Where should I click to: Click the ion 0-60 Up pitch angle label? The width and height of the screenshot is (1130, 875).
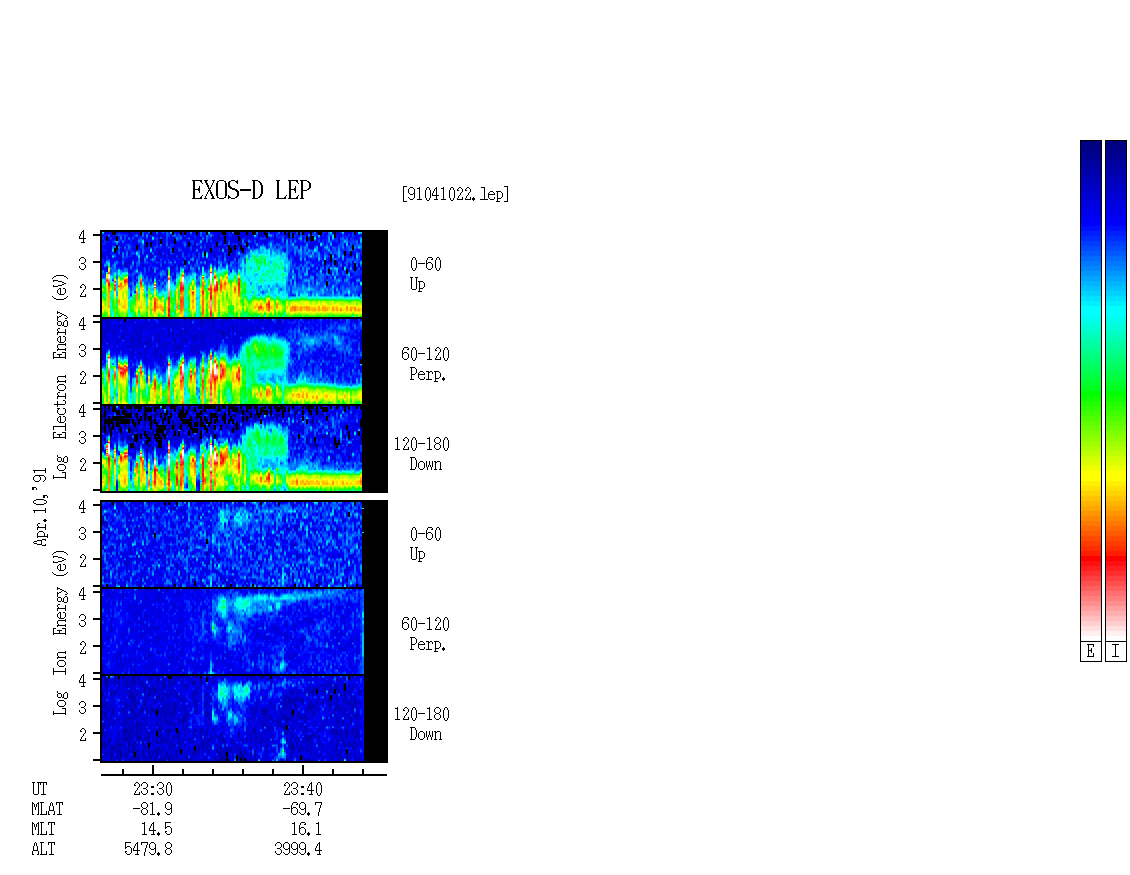tap(425, 544)
